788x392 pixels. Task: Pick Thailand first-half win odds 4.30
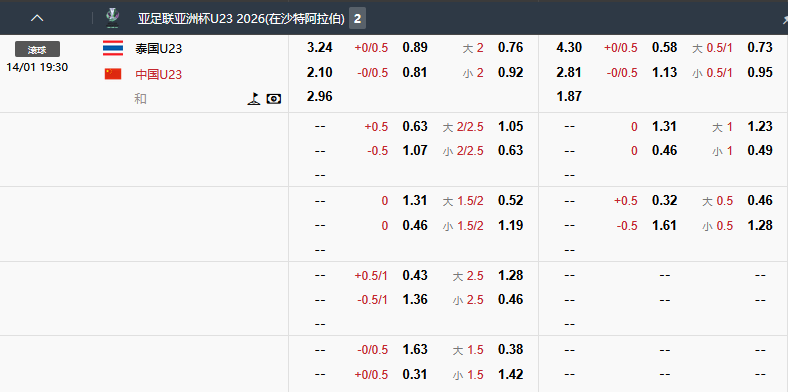[569, 48]
